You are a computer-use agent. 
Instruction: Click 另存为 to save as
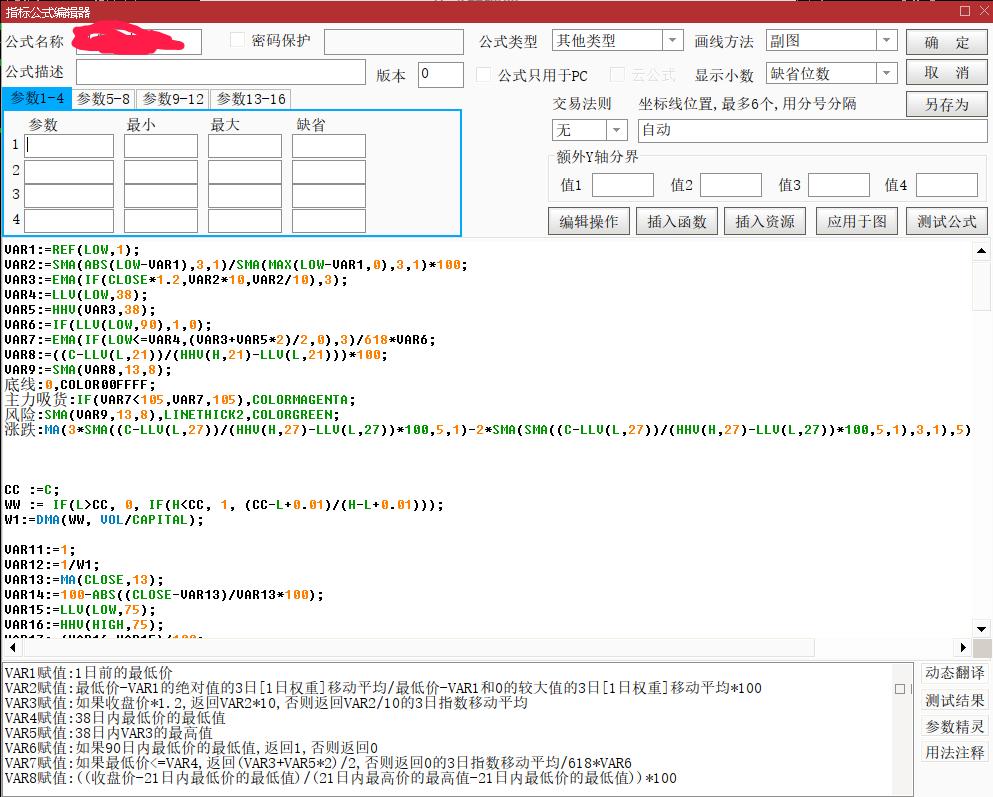click(x=944, y=103)
